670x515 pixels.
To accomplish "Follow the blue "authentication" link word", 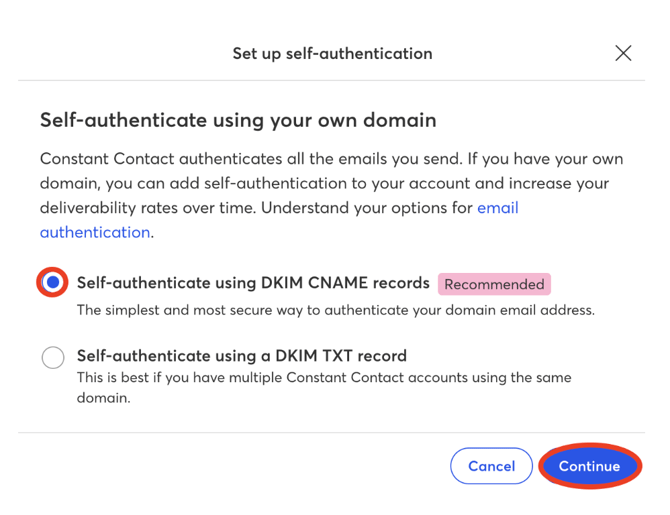I will [95, 232].
